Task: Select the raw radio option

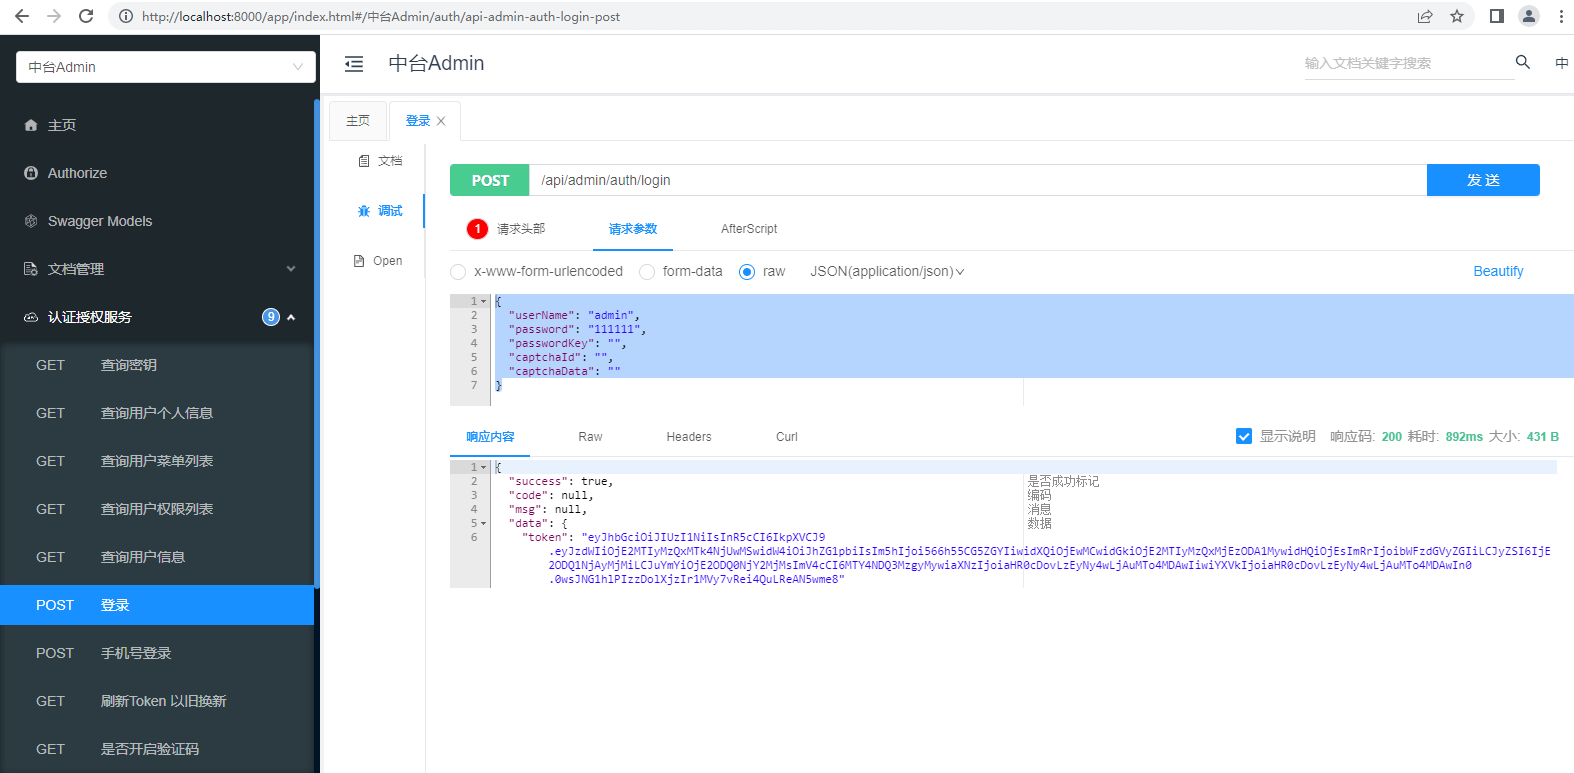Action: tap(747, 272)
